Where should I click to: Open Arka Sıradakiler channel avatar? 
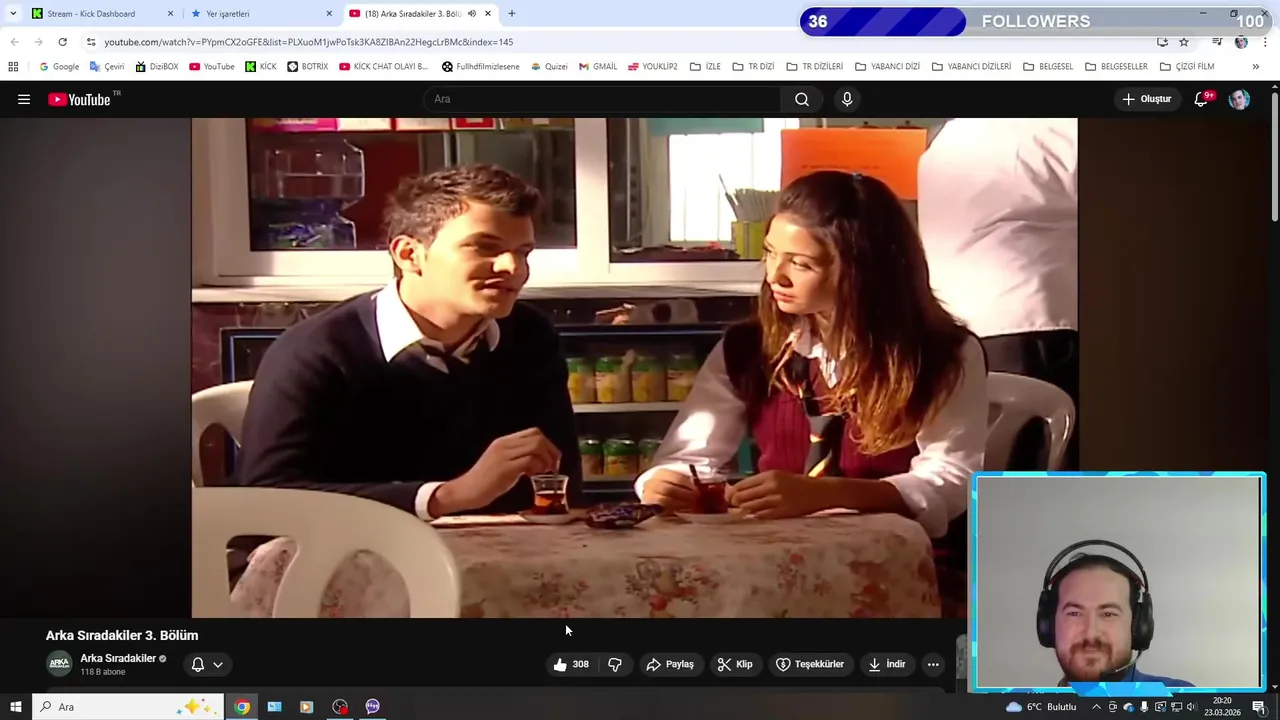pos(60,664)
